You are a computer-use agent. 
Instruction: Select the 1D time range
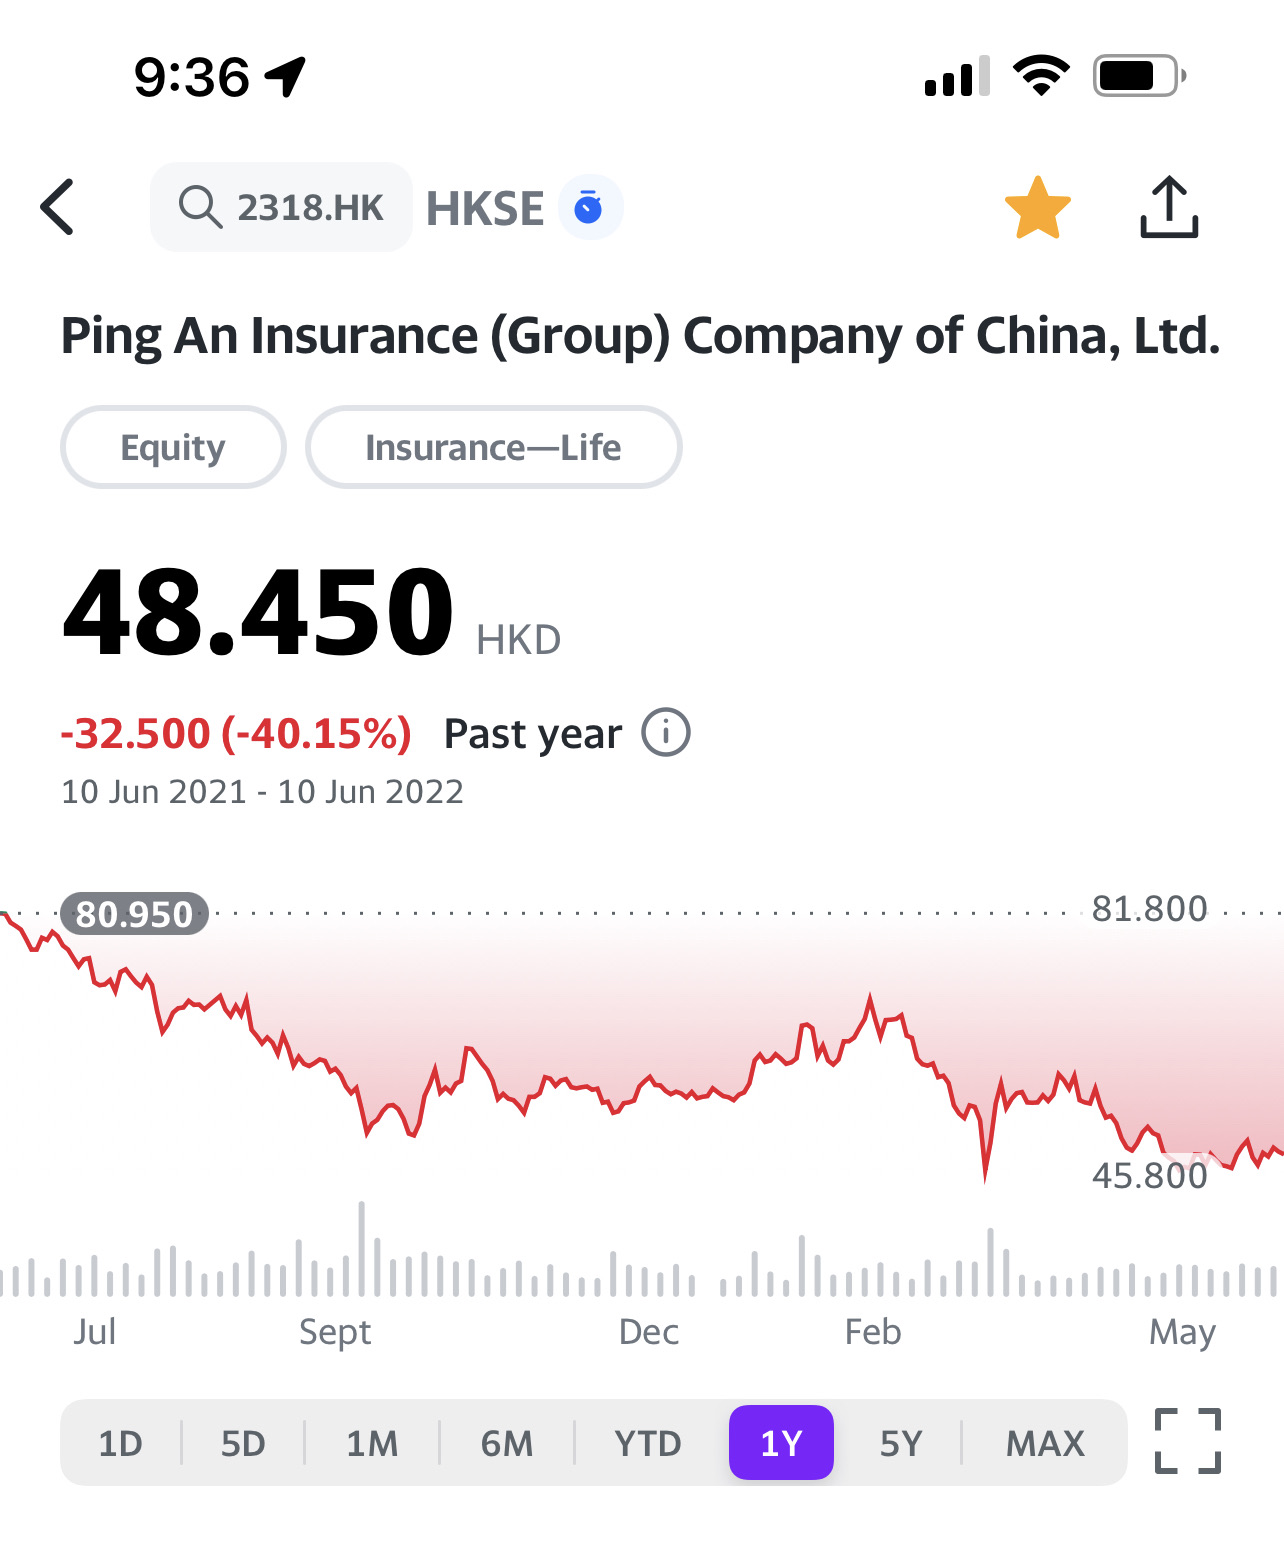point(121,1443)
